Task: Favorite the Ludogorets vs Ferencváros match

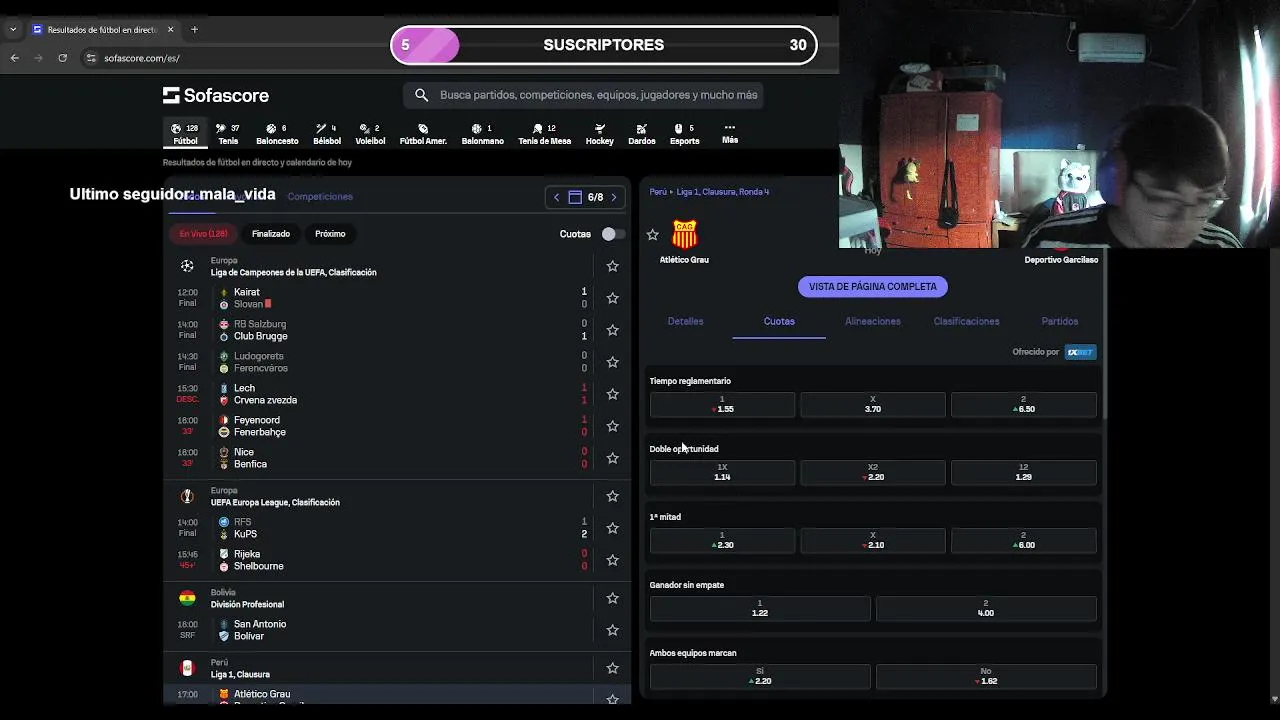Action: 612,362
